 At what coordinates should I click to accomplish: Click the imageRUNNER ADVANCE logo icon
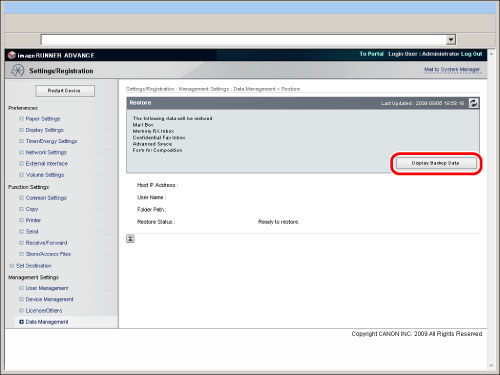point(12,55)
